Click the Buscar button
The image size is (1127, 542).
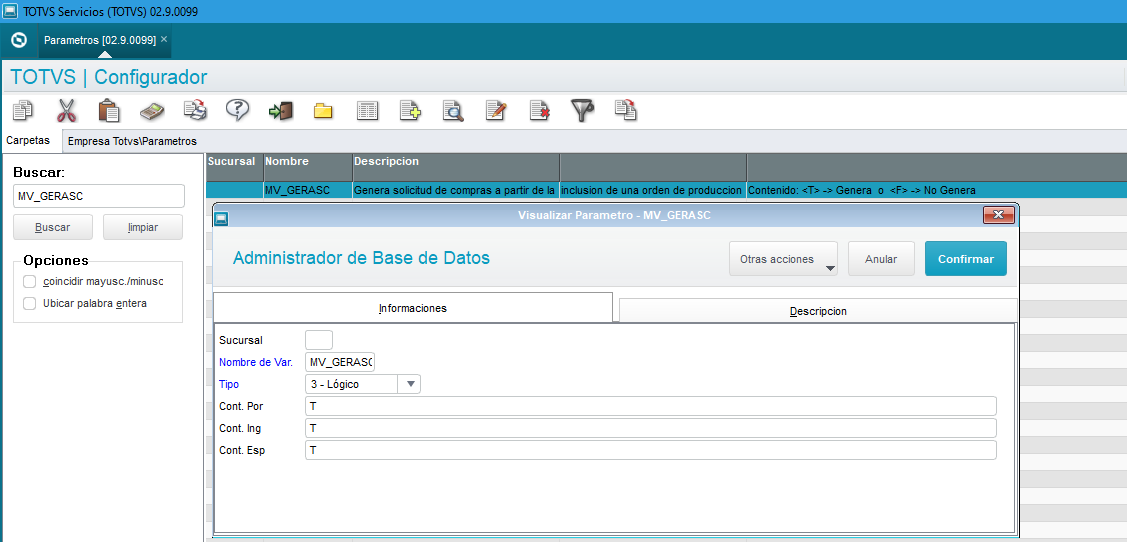point(52,227)
